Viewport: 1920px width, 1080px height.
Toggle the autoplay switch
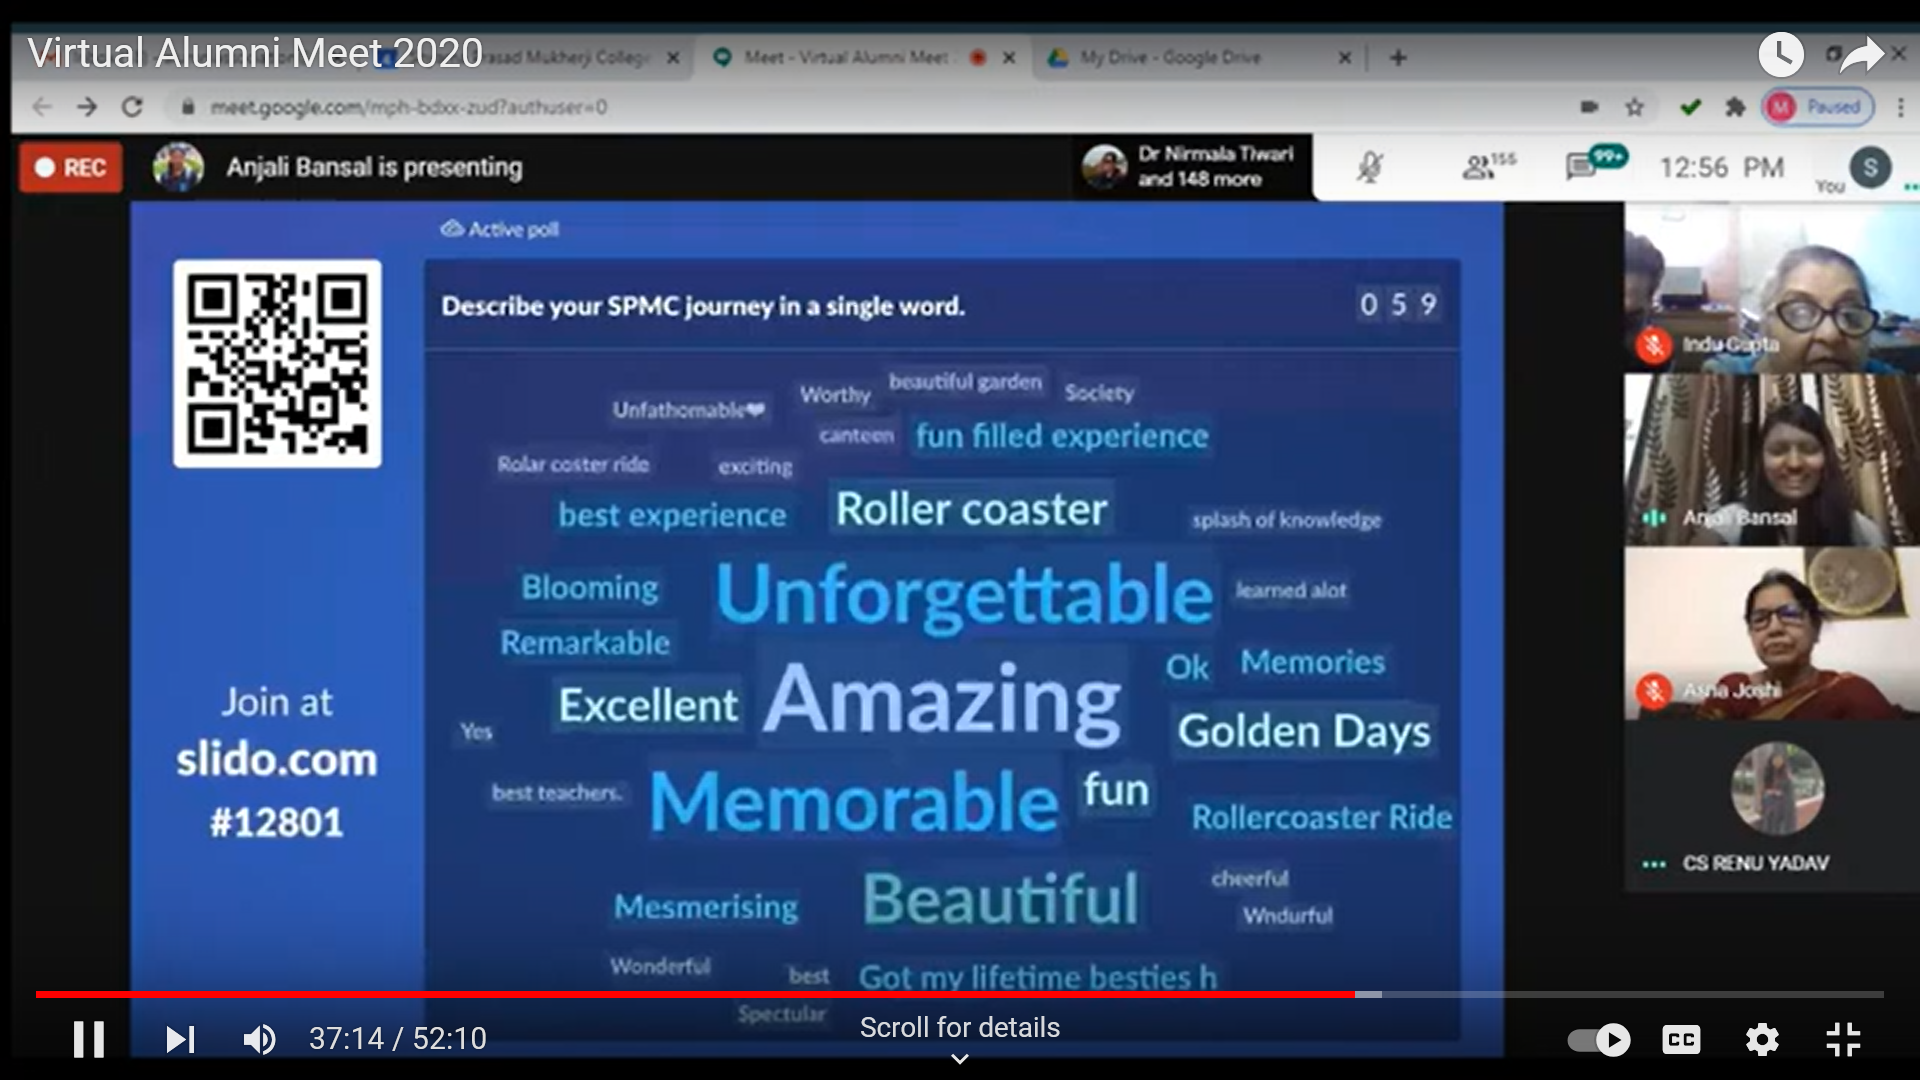[x=1598, y=1040]
